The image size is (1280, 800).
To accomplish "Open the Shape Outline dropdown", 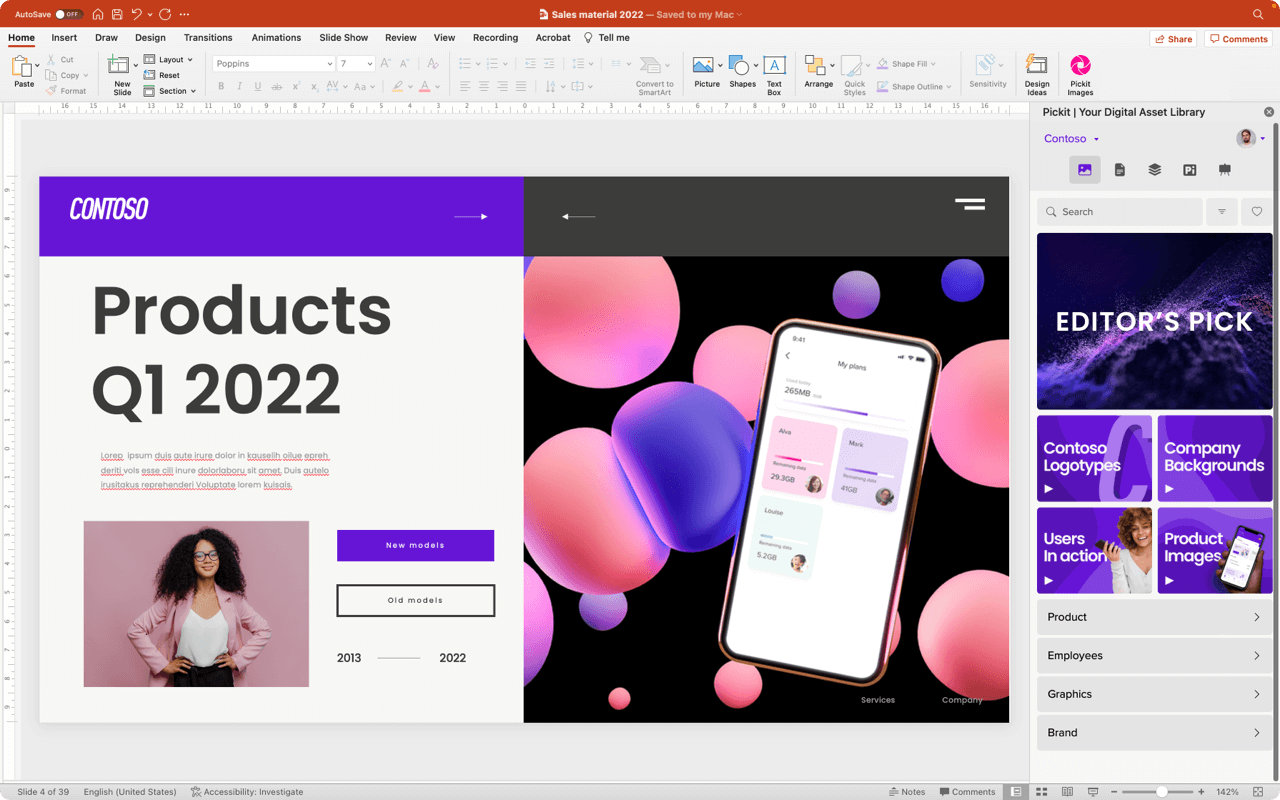I will pyautogui.click(x=914, y=87).
